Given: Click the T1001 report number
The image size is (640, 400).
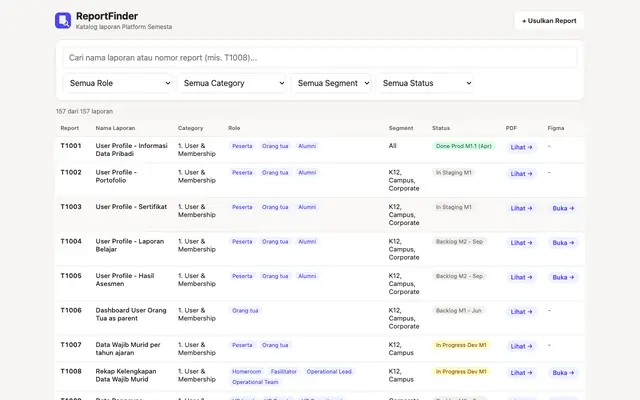Looking at the screenshot, I should click(71, 146).
